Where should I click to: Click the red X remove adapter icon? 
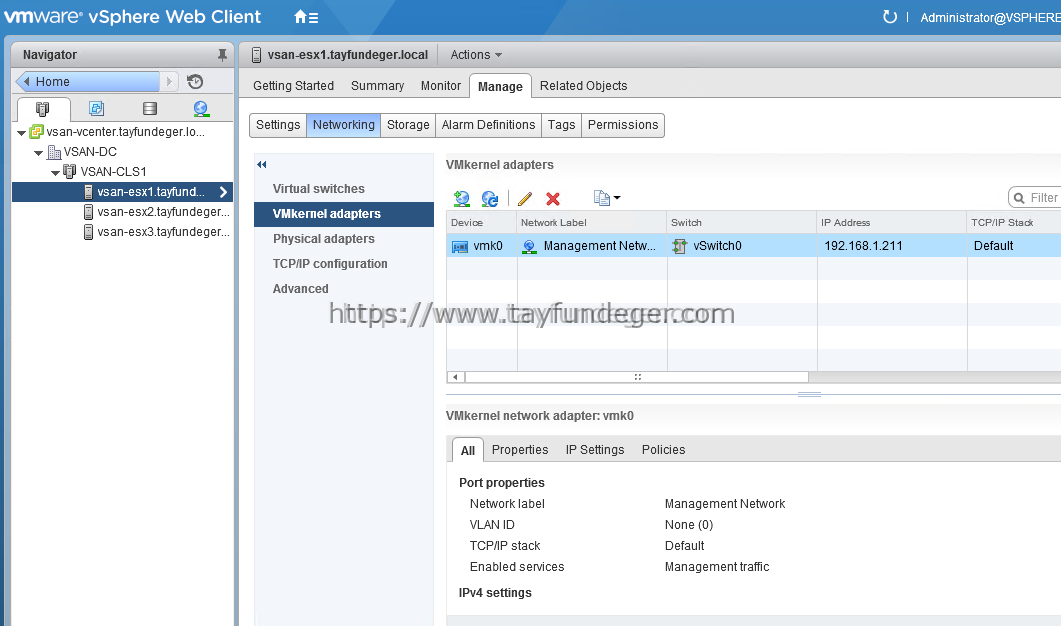[553, 198]
